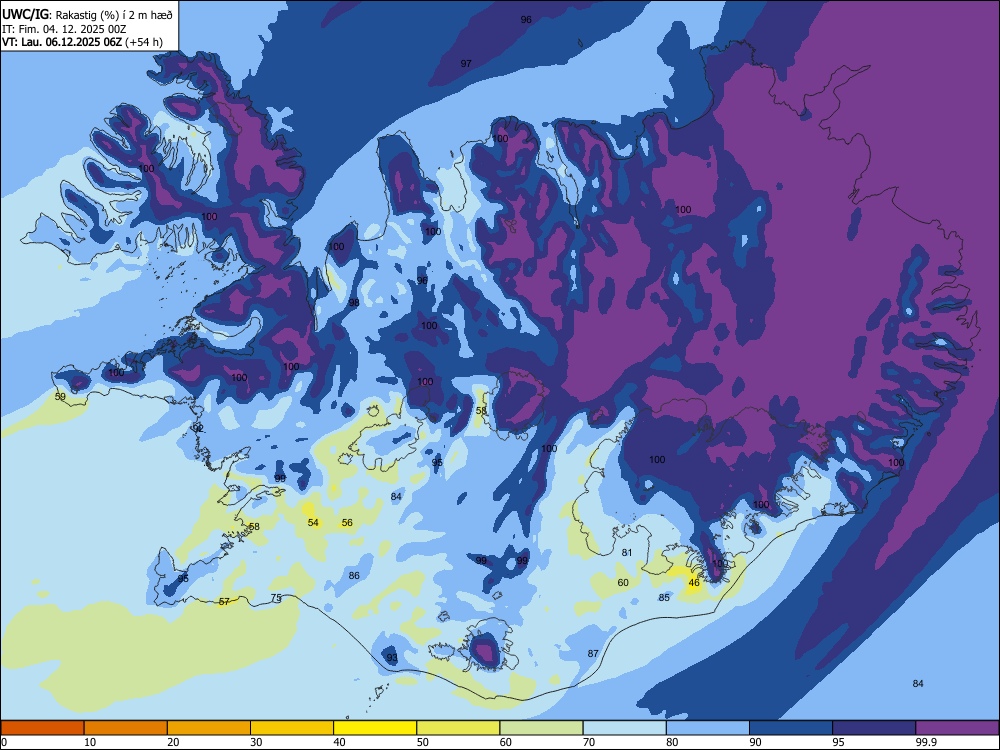The height and width of the screenshot is (750, 1000).
Task: Click the '99.9' legend scale label
Action: click(926, 742)
